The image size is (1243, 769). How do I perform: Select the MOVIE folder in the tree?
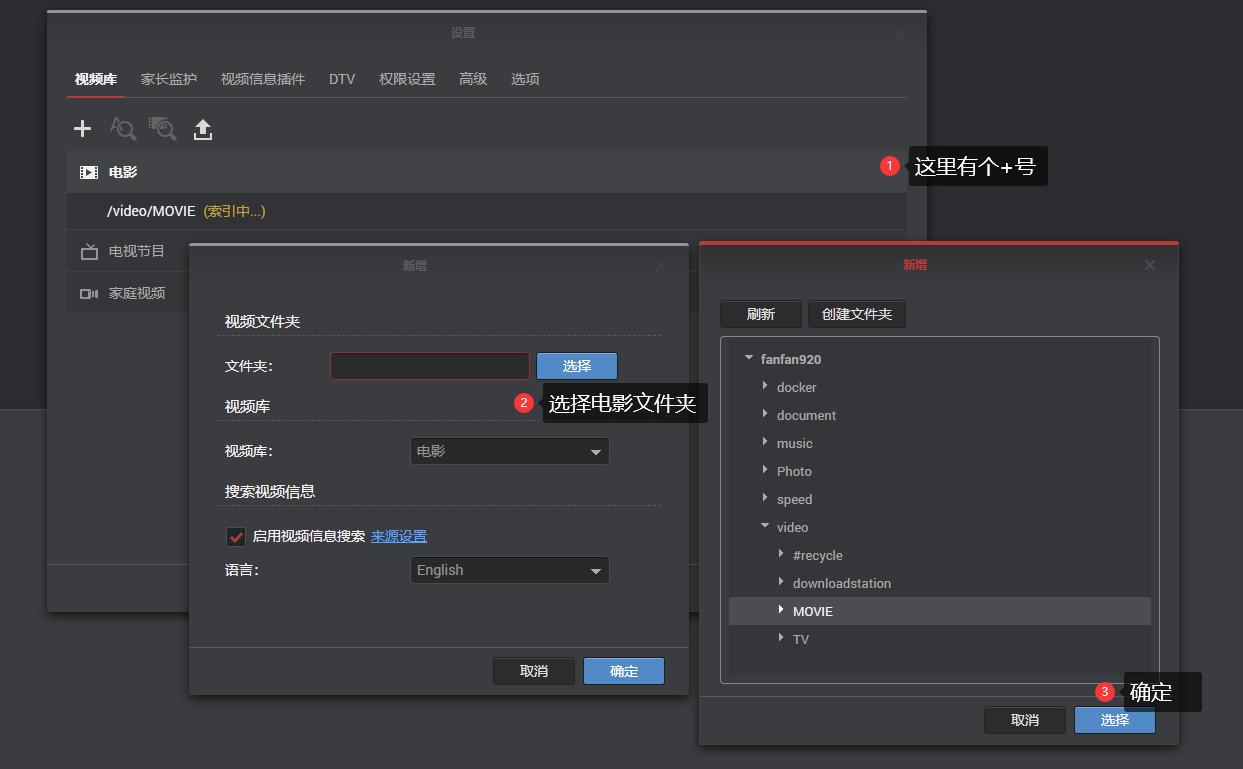pos(812,611)
